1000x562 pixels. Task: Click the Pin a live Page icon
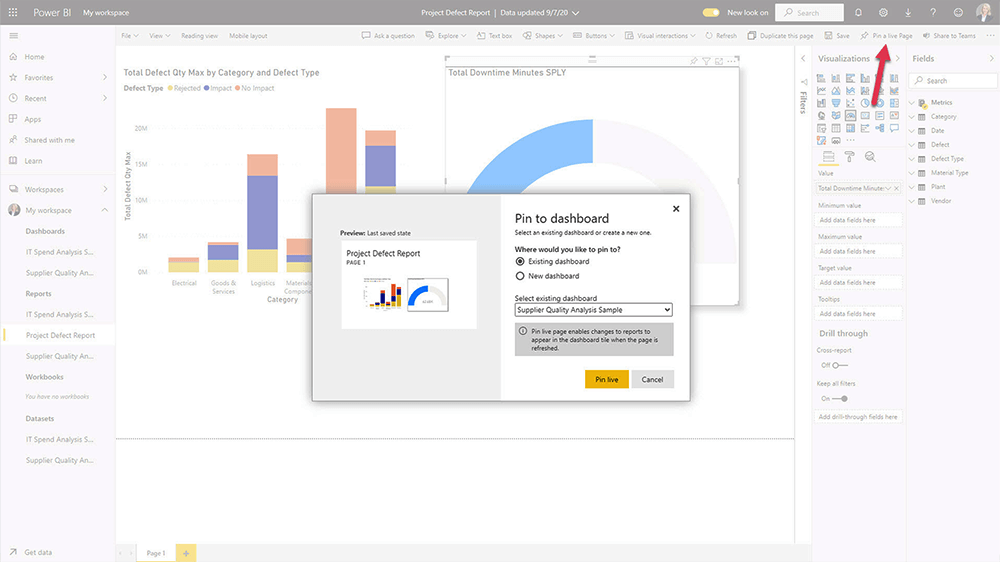click(x=864, y=36)
